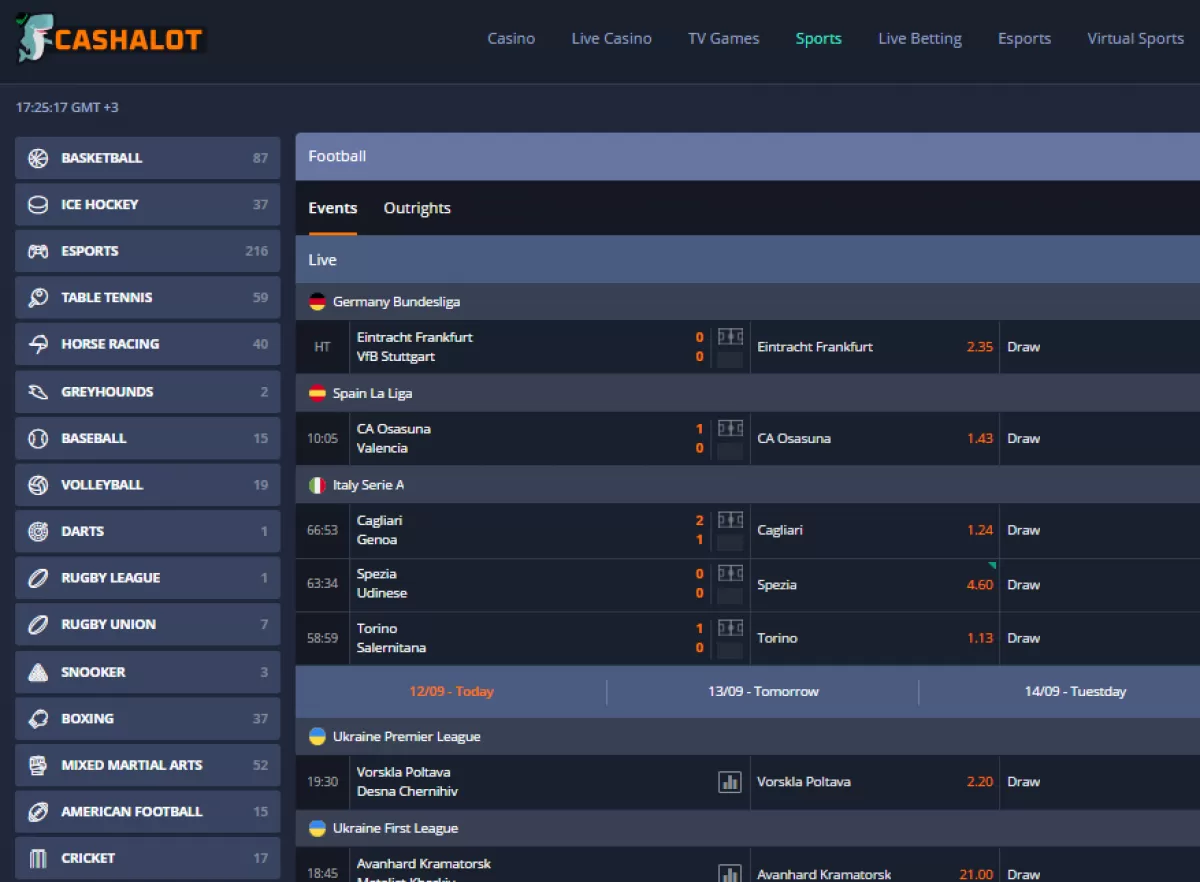Click the Football section header
Screen dimensions: 1200x882
pyautogui.click(x=748, y=156)
